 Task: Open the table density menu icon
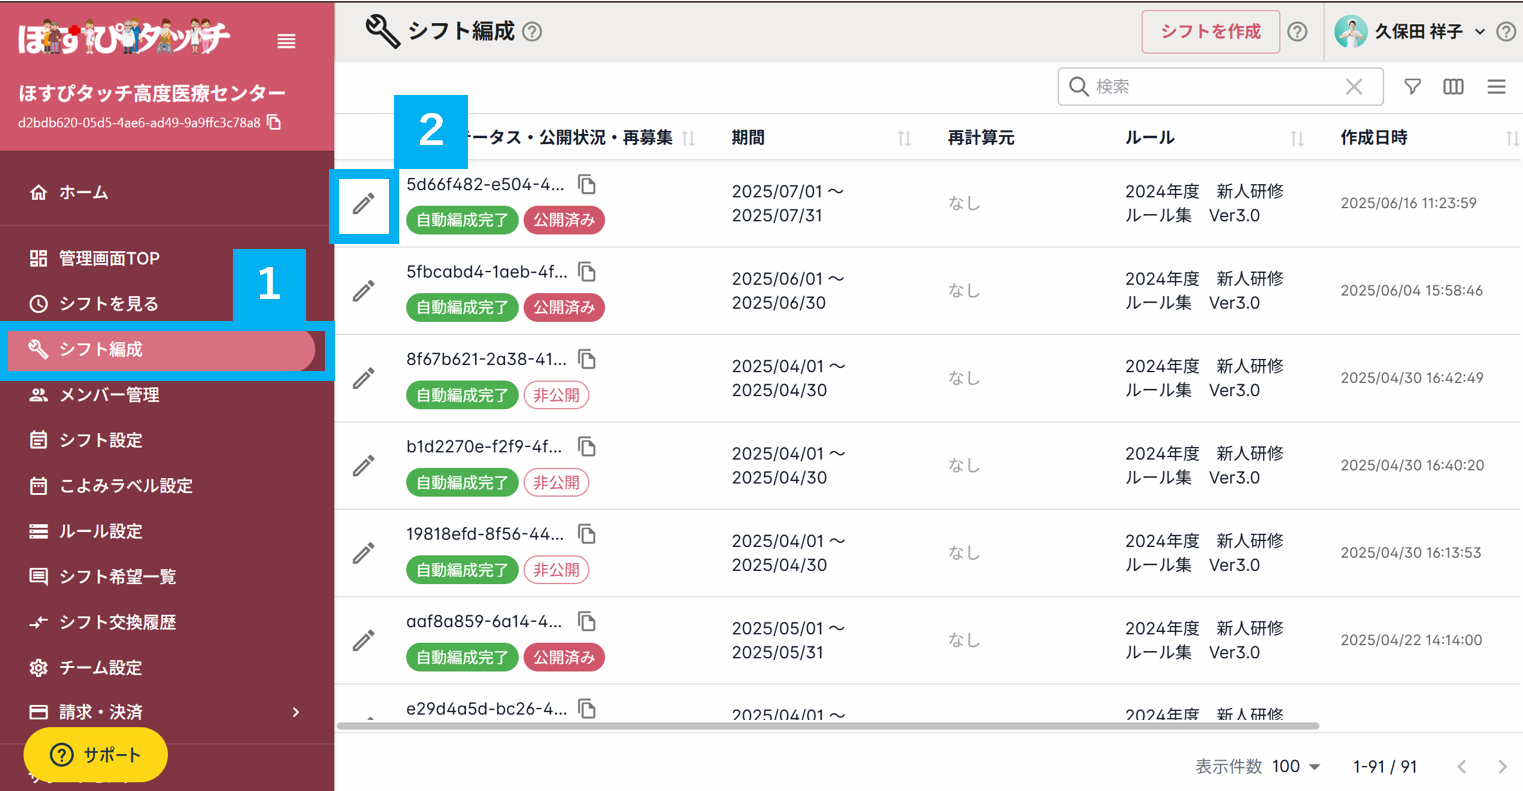[x=1496, y=87]
